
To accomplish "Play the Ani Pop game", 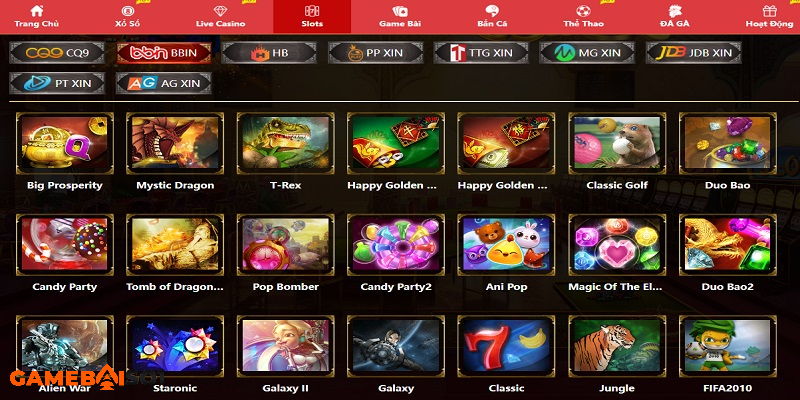I will coord(506,244).
